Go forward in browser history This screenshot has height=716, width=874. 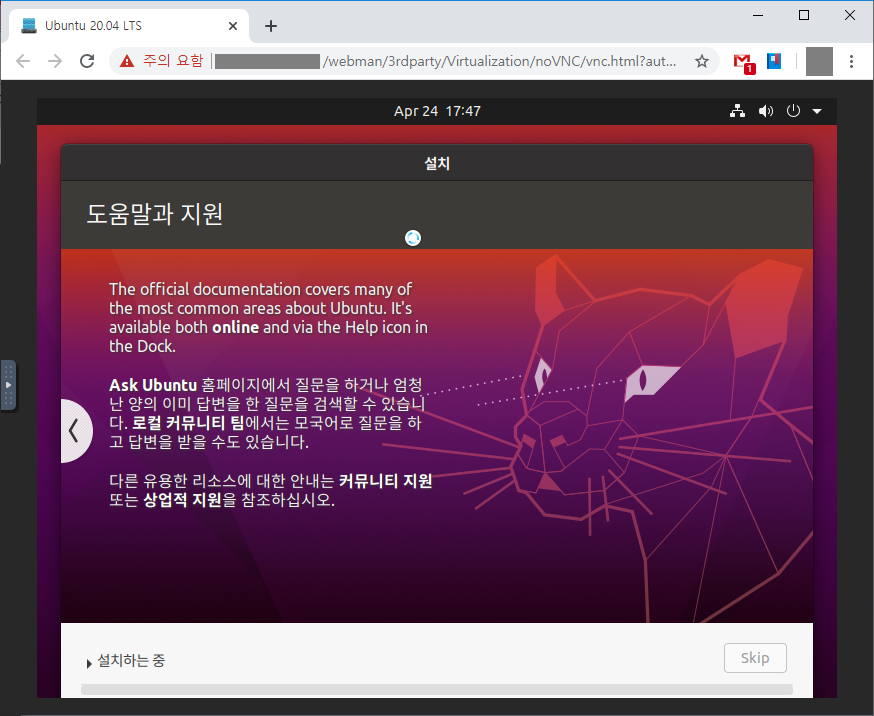(55, 61)
